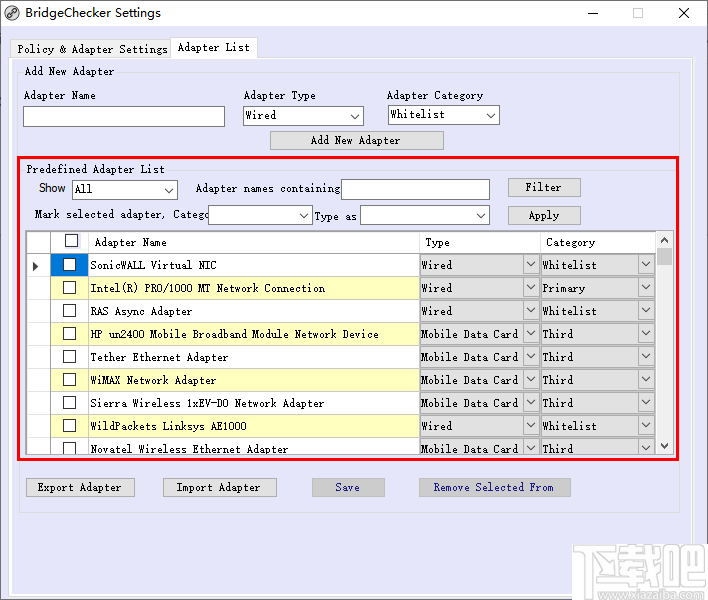
Task: Select the Tether Ethernet Adapter name cell
Action: (x=254, y=357)
